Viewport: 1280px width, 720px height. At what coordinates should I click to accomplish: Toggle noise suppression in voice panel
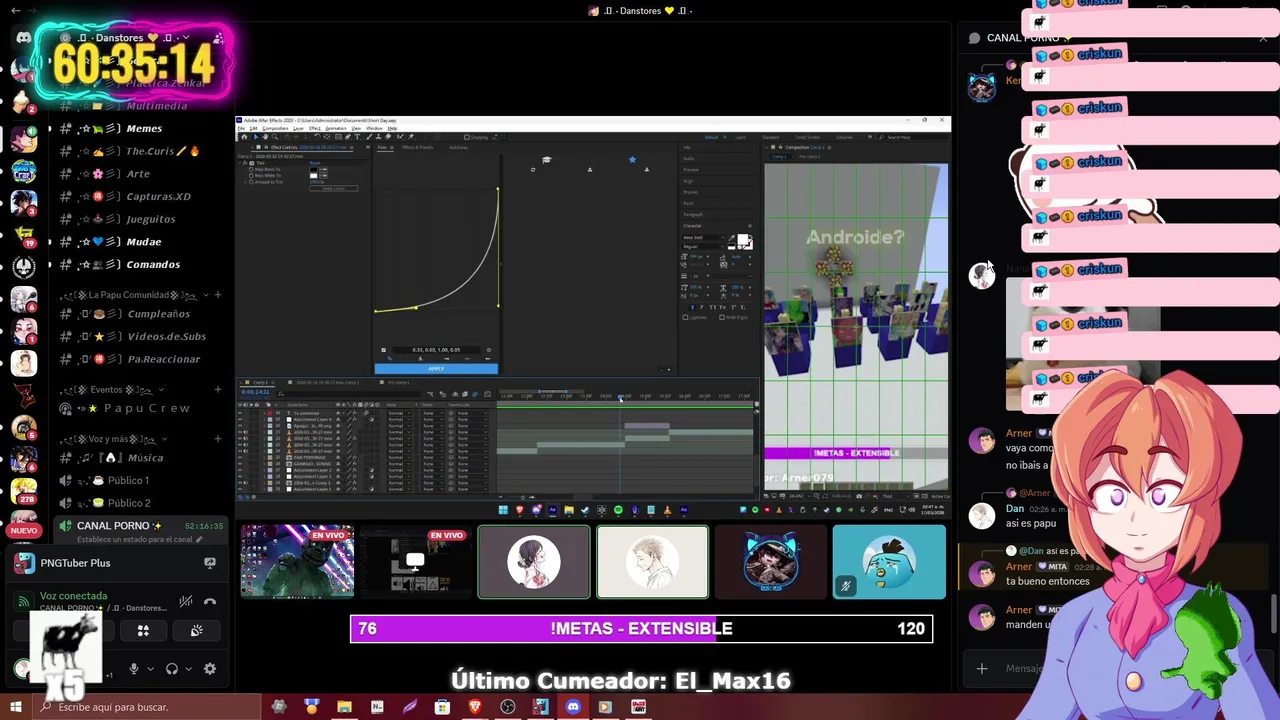pyautogui.click(x=186, y=601)
